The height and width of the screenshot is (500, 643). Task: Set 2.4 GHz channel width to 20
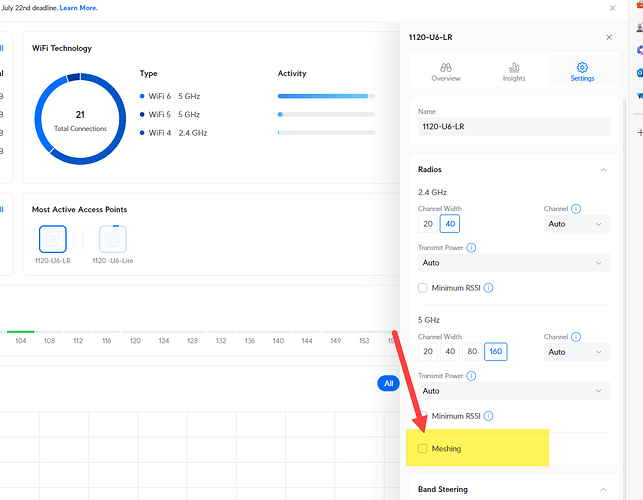(428, 224)
